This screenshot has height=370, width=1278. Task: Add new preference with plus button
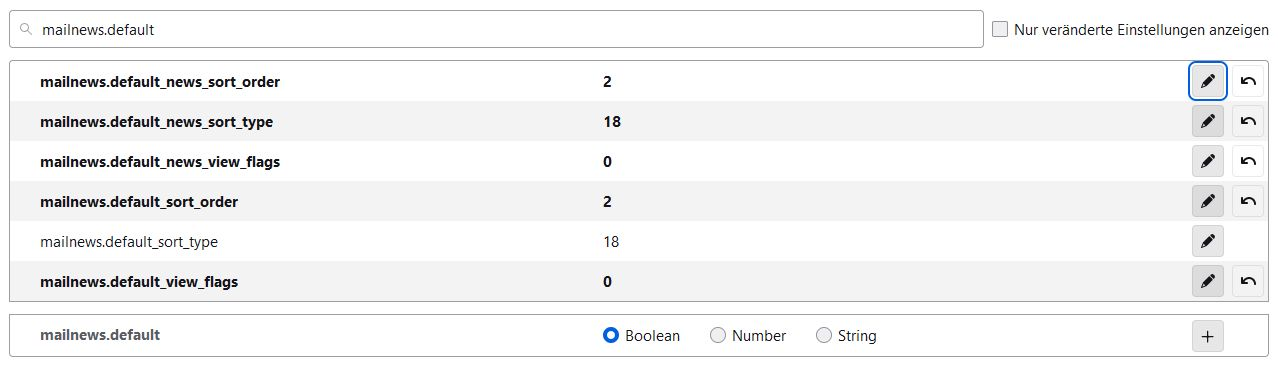[1208, 336]
